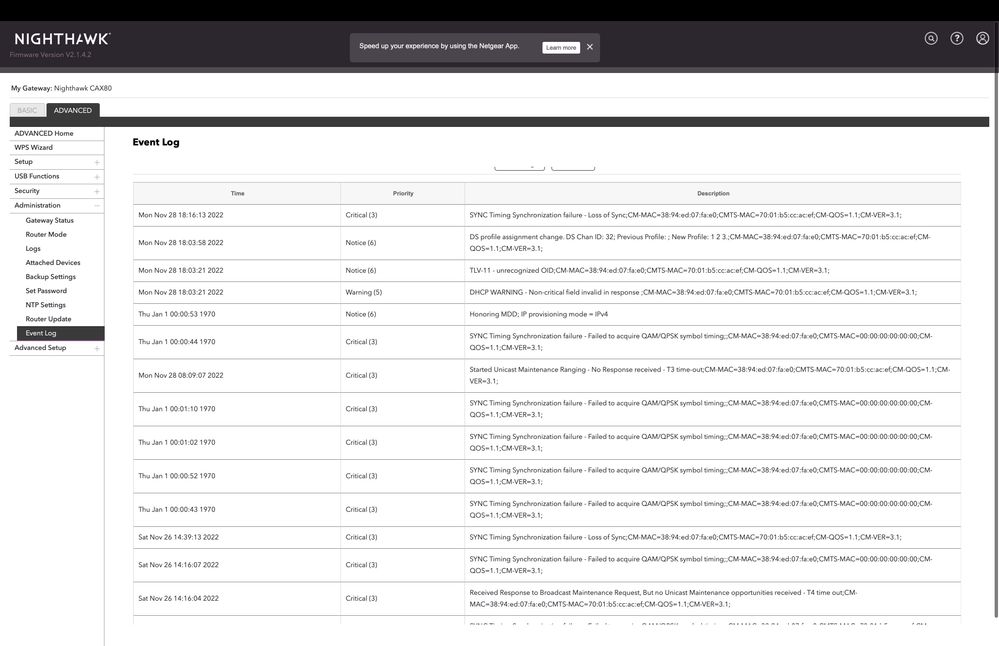Click the Nighthawk logo
Screen dimensions: 999x646
[x=62, y=39]
